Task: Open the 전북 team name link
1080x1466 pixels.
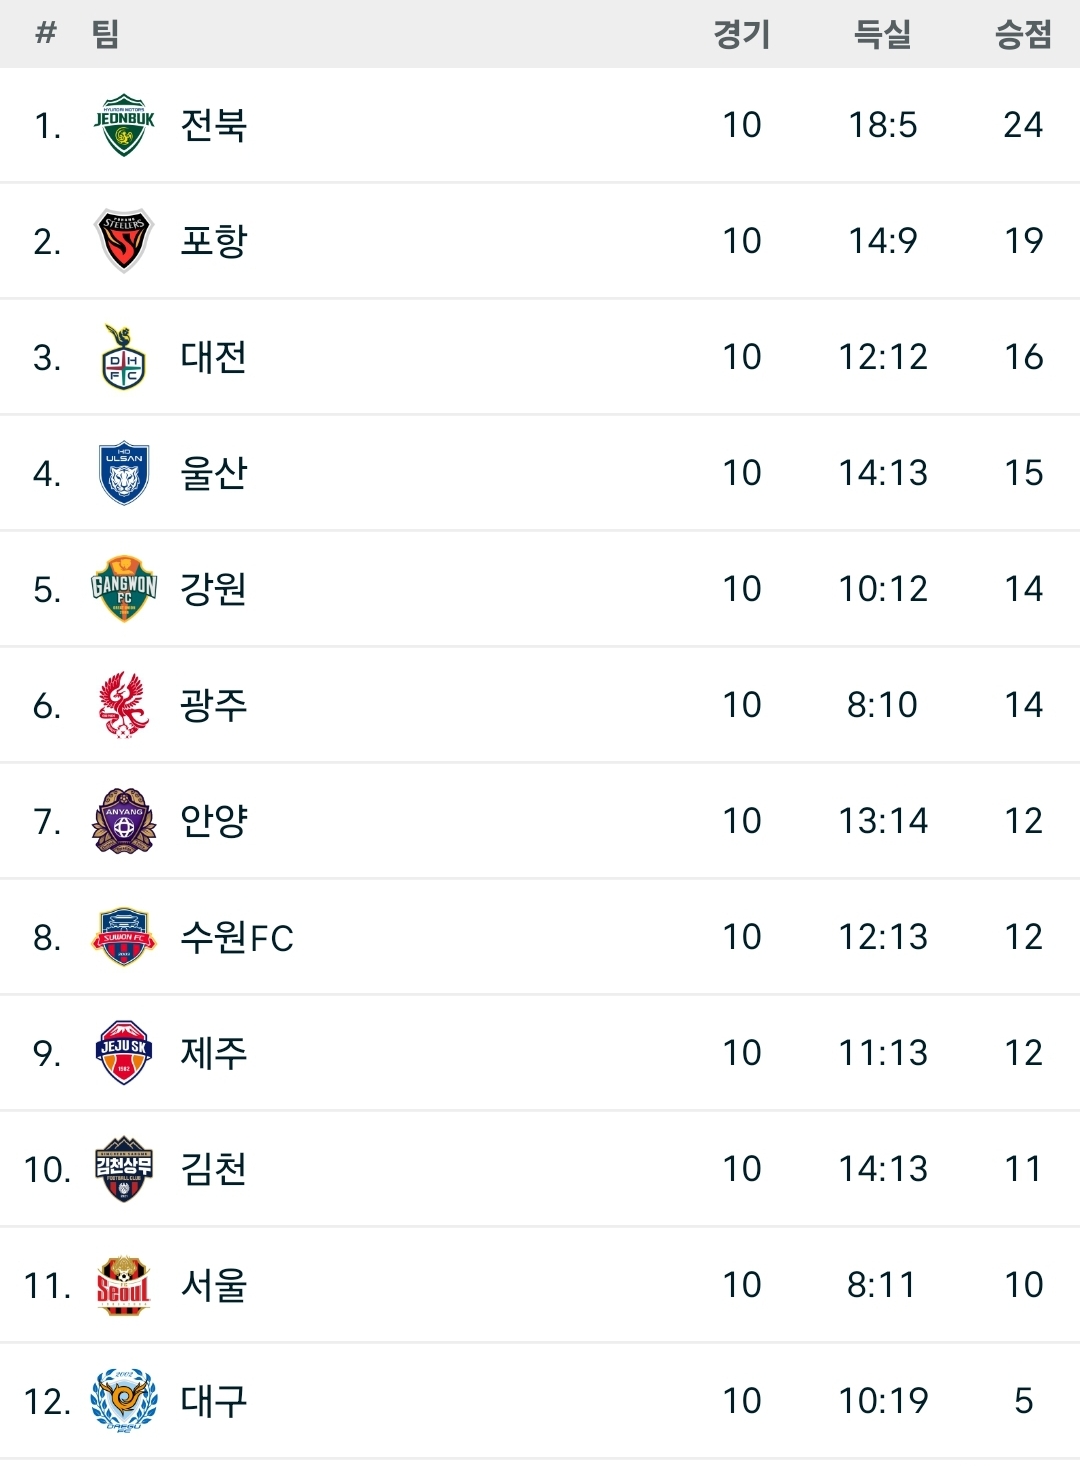Action: pos(213,125)
